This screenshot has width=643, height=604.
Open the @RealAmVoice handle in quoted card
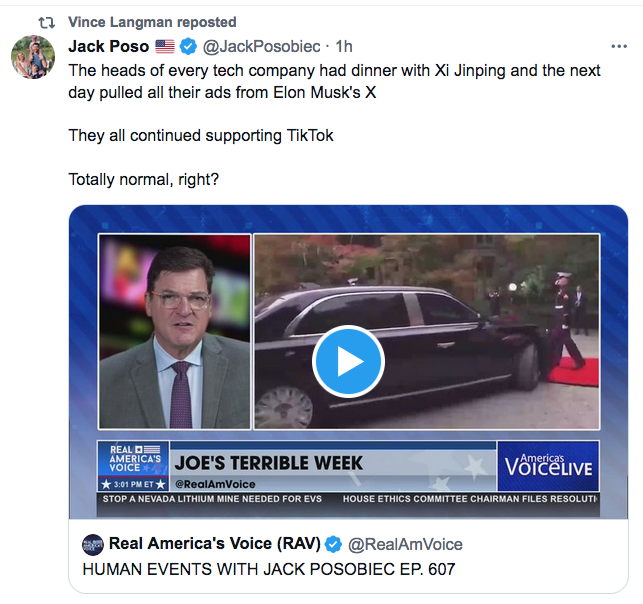[405, 545]
